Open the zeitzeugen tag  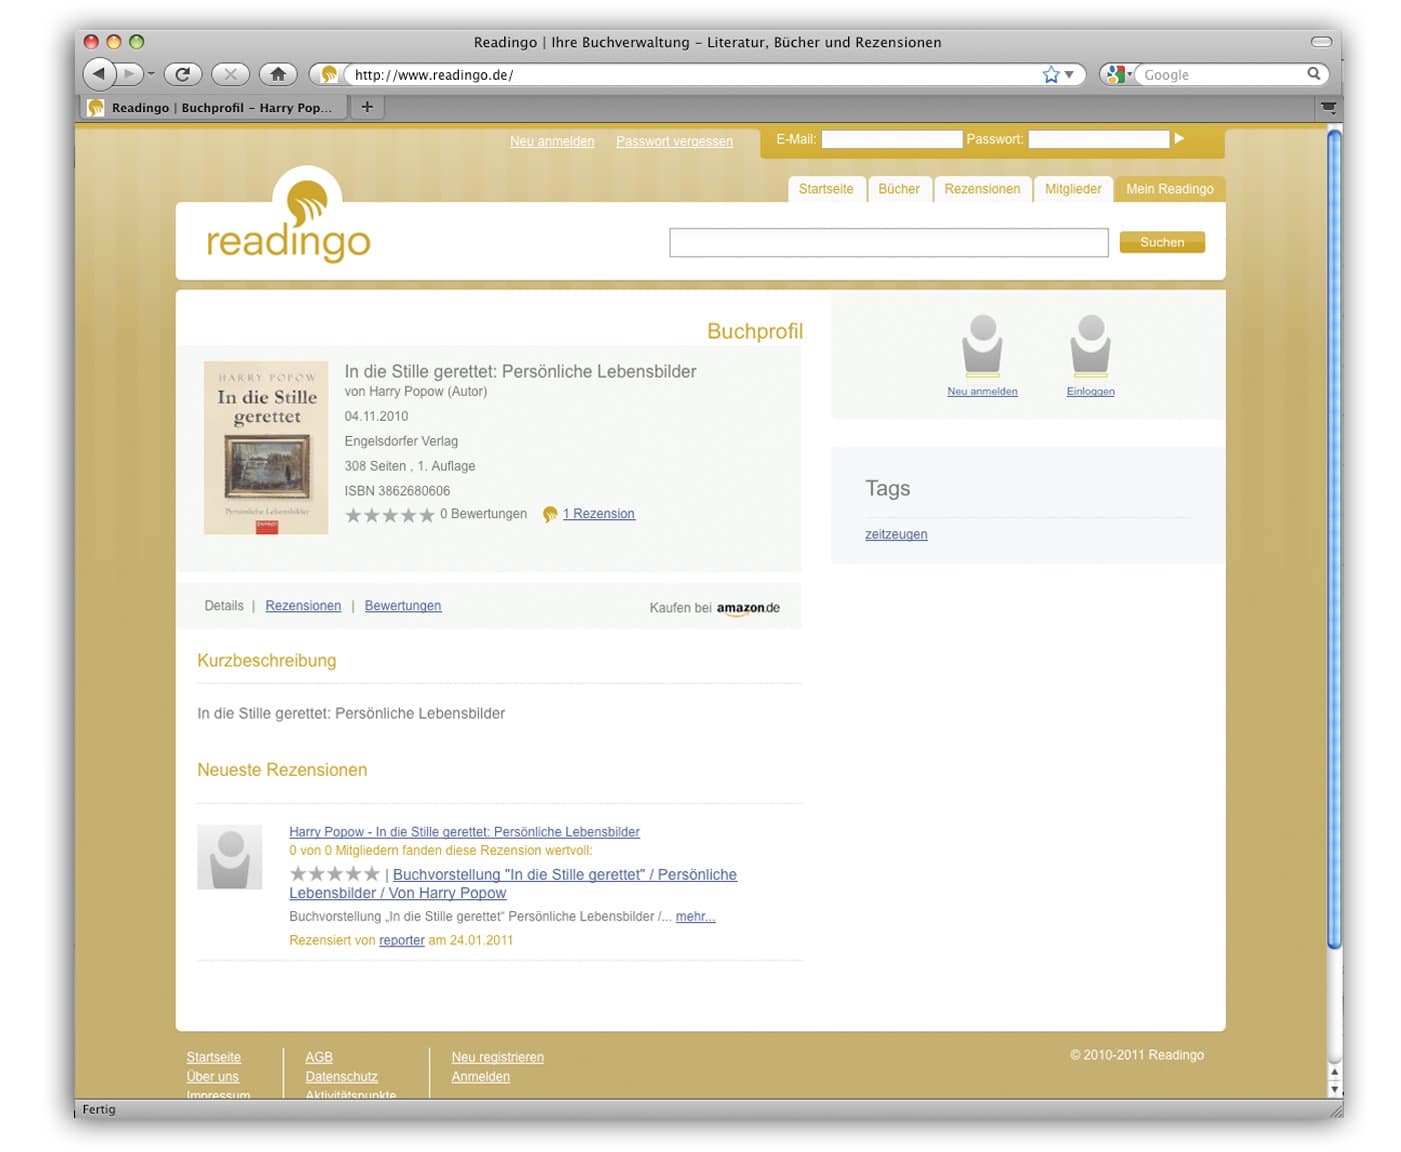[896, 535]
